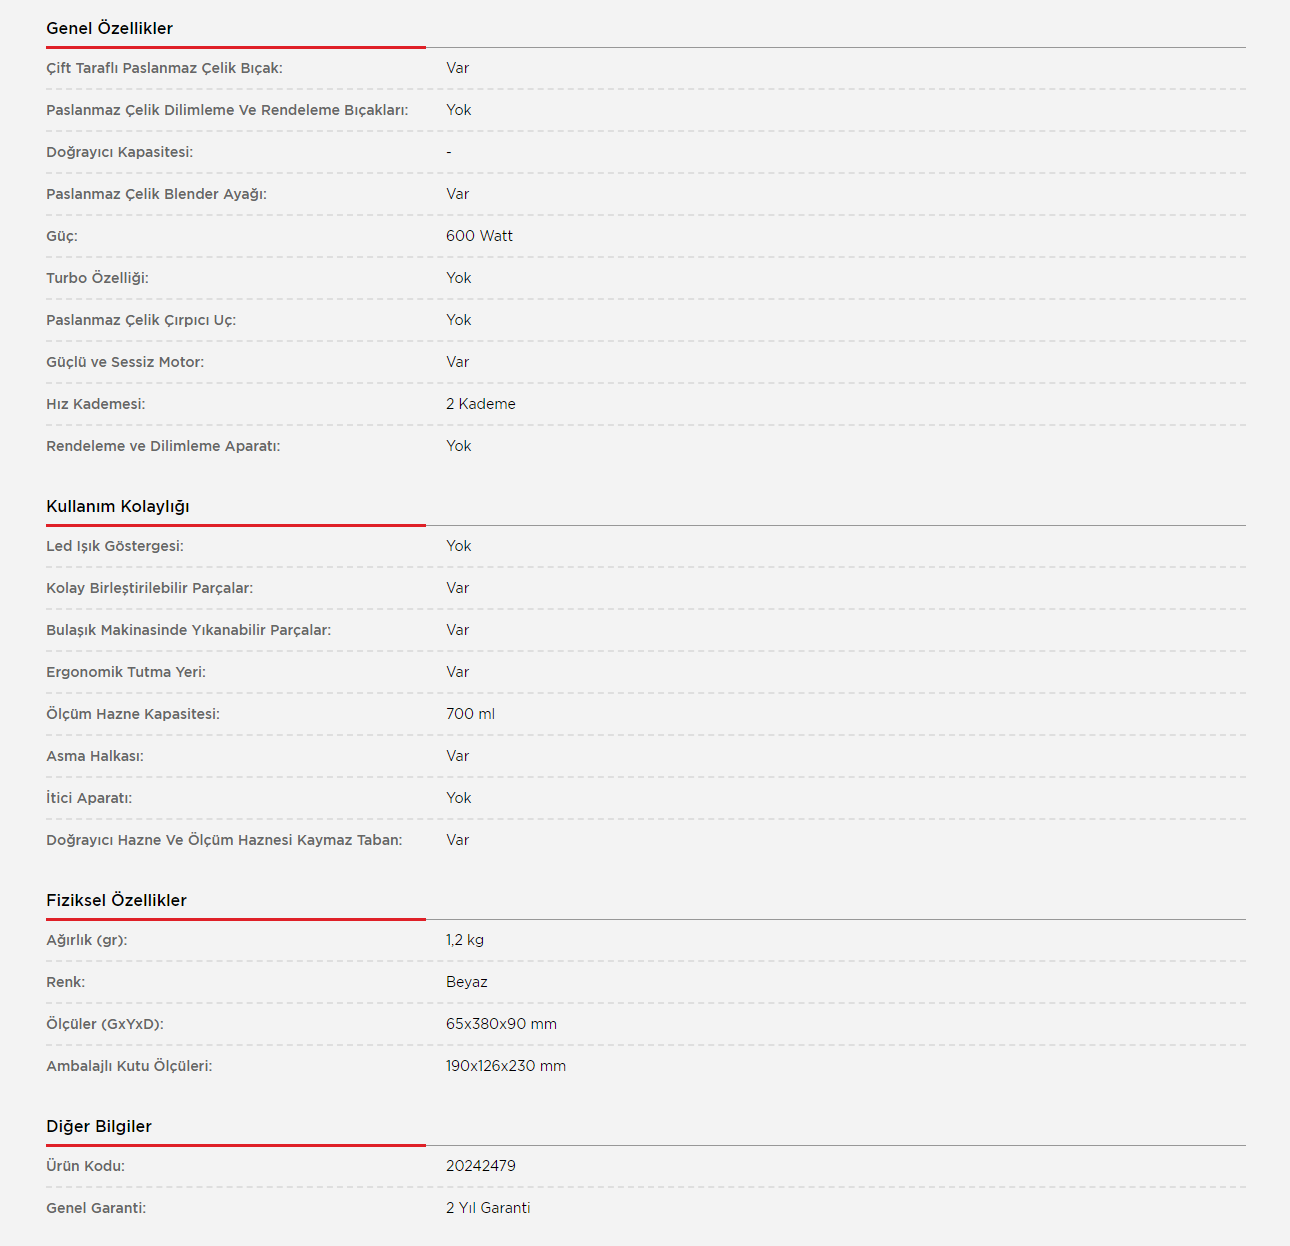Click the İtici Aparatı label
Image resolution: width=1290 pixels, height=1246 pixels.
click(x=88, y=798)
